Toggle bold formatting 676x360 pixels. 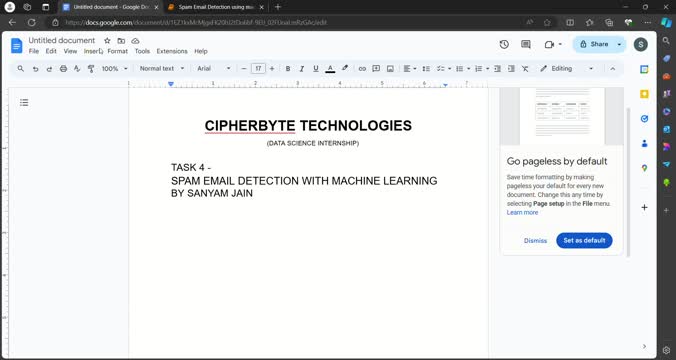coord(288,69)
